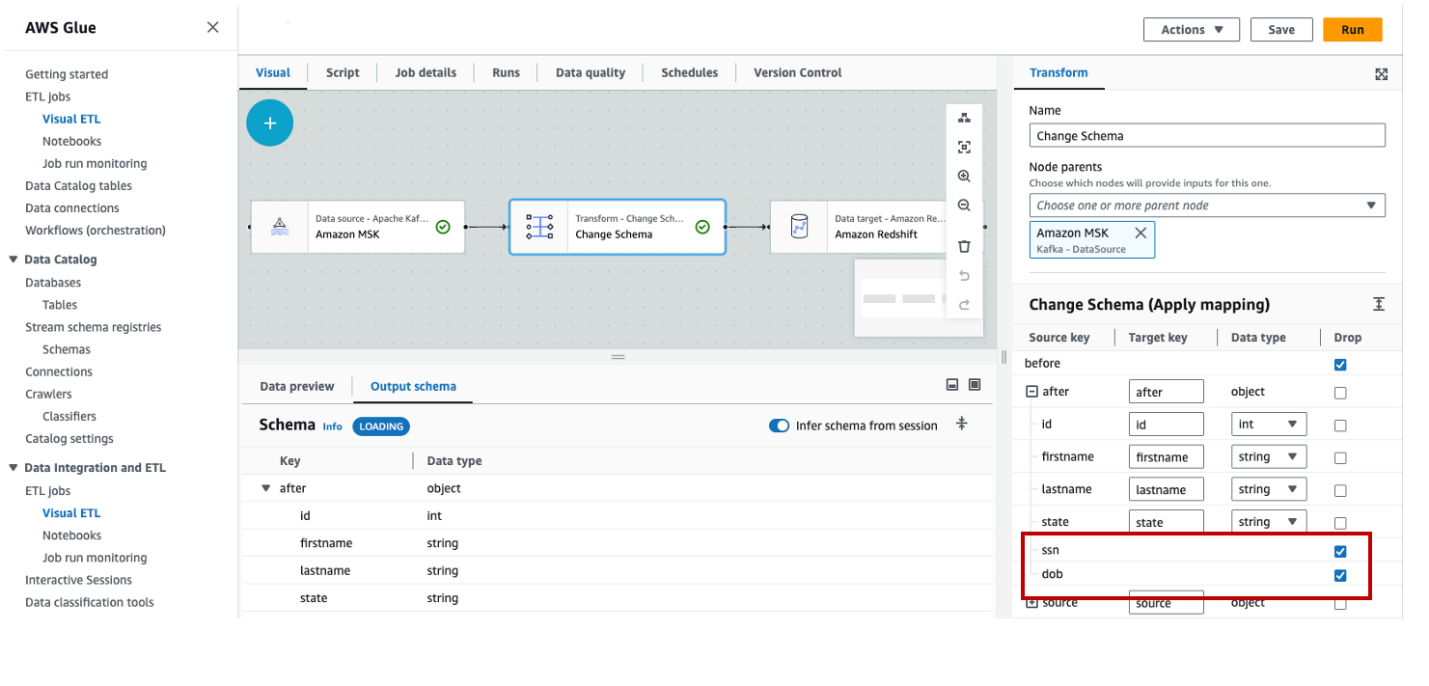Open the Job details tab

pos(426,72)
